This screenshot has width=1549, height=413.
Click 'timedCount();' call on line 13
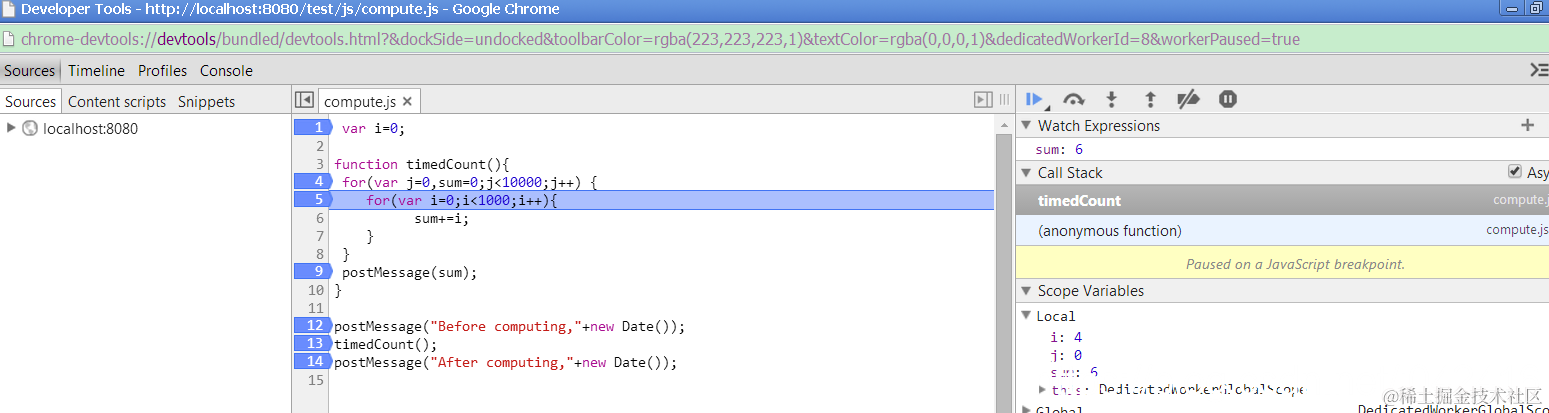(x=386, y=344)
